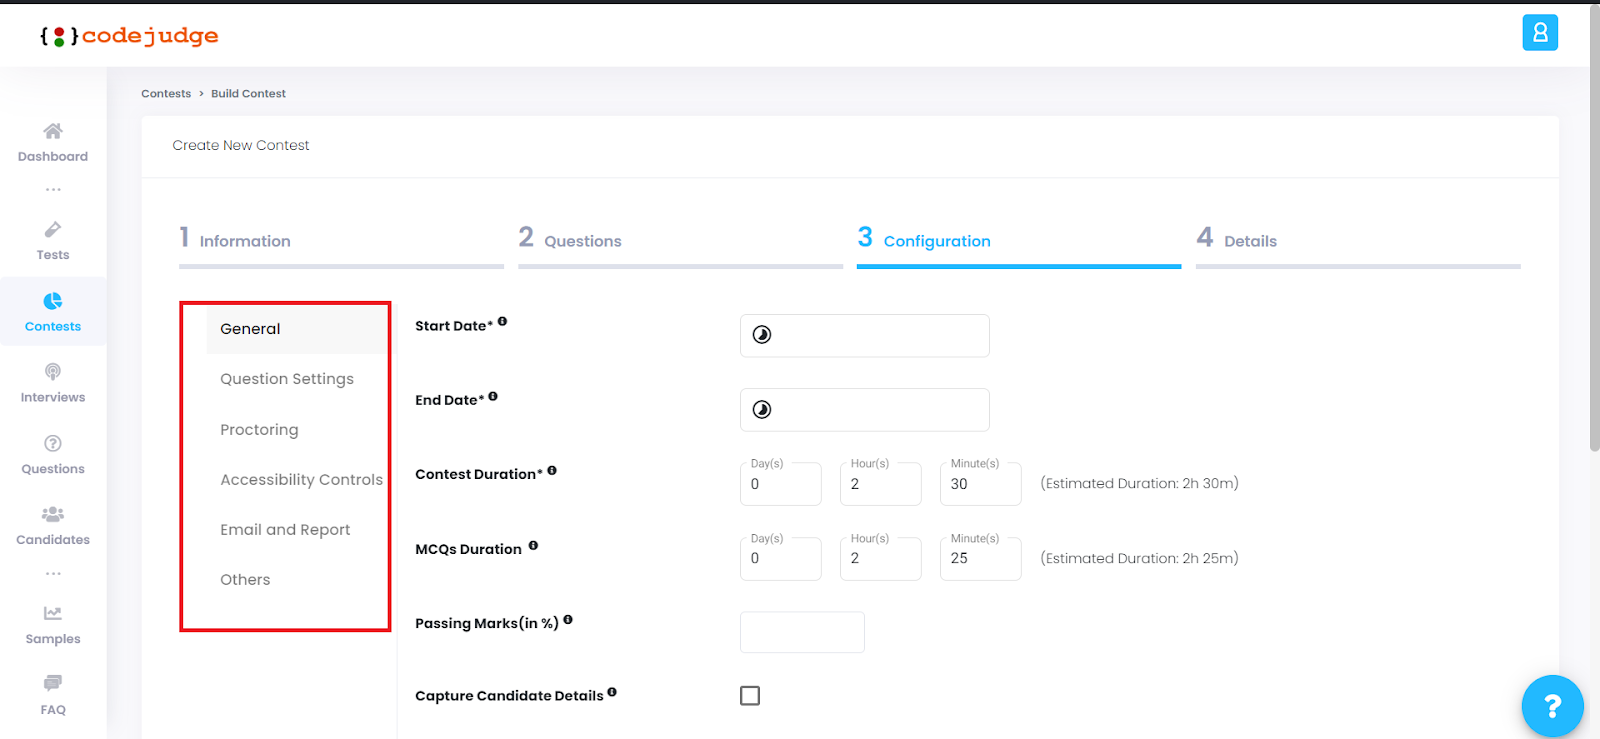Click the Create New Contest heading
This screenshot has width=1600, height=739.
tap(241, 146)
